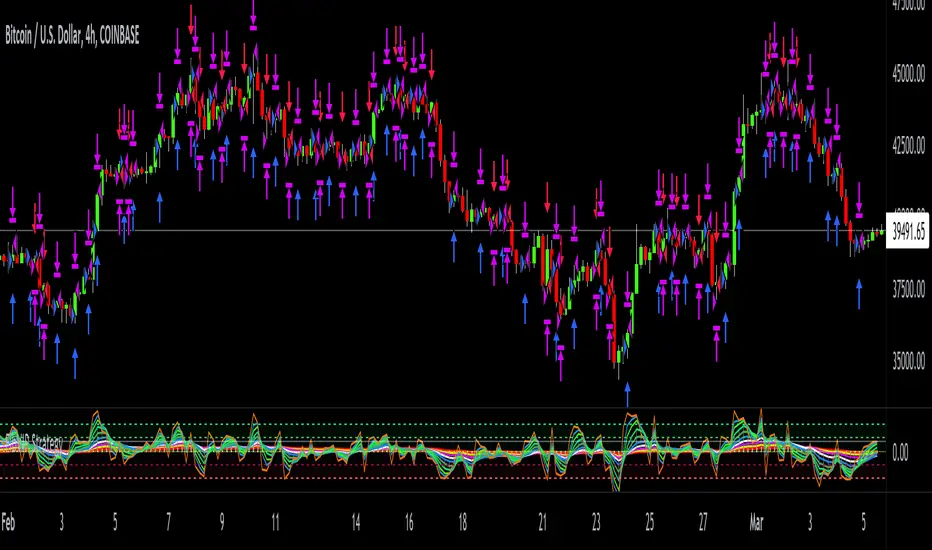932x550 pixels.
Task: Choose the 16 date on time axis
Action: [409, 523]
